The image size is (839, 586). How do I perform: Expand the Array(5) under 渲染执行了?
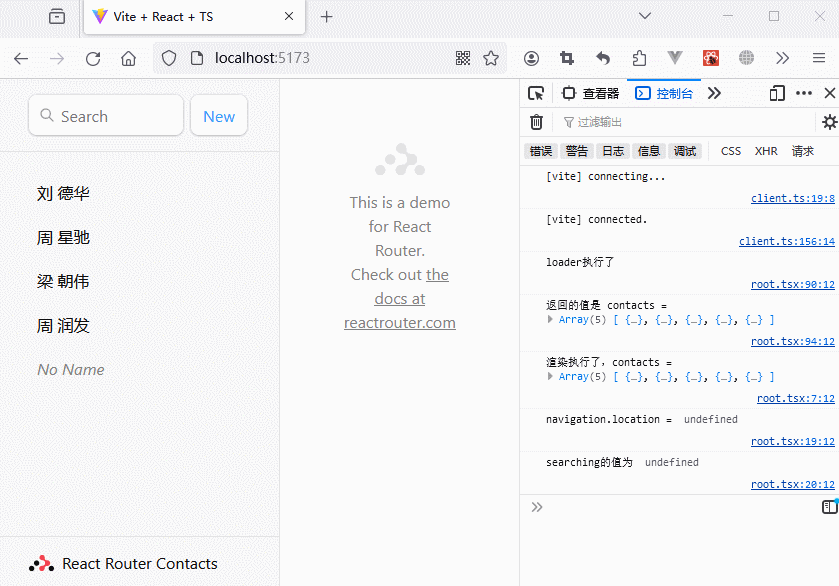coord(551,377)
